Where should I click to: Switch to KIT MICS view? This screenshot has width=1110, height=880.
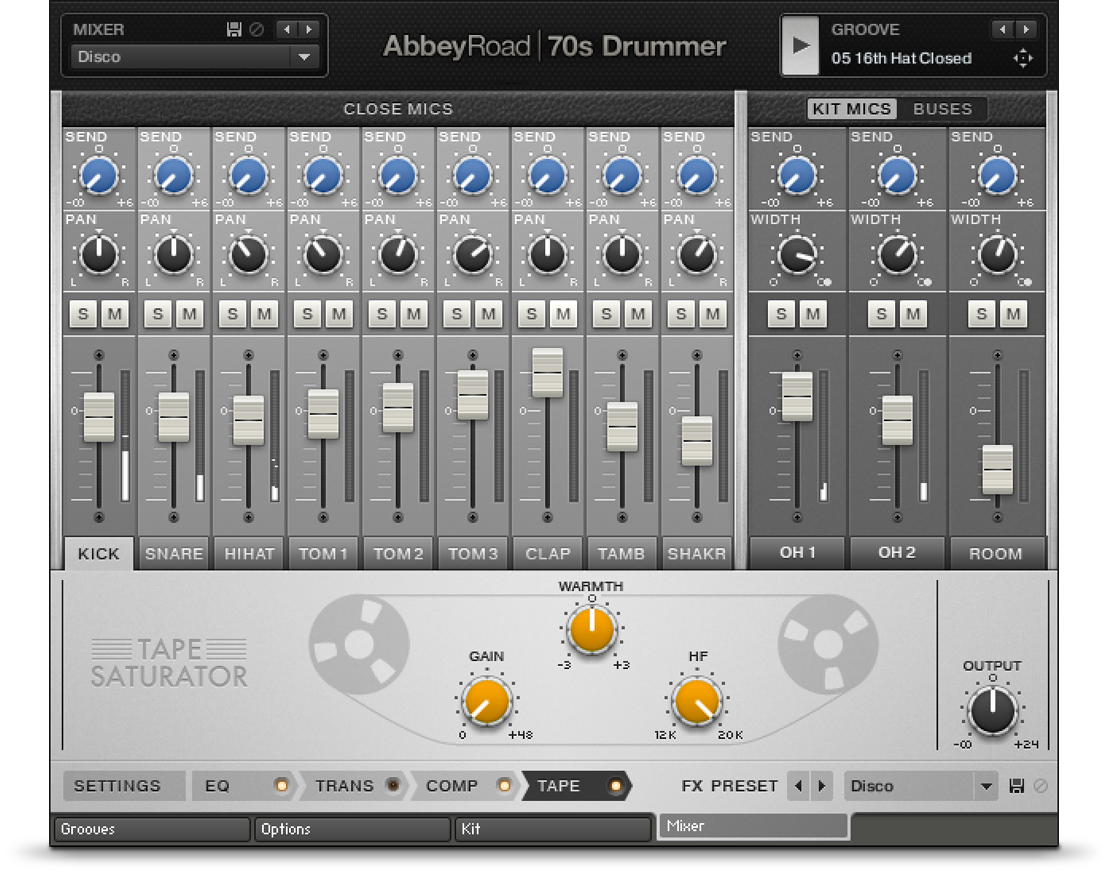tap(852, 109)
